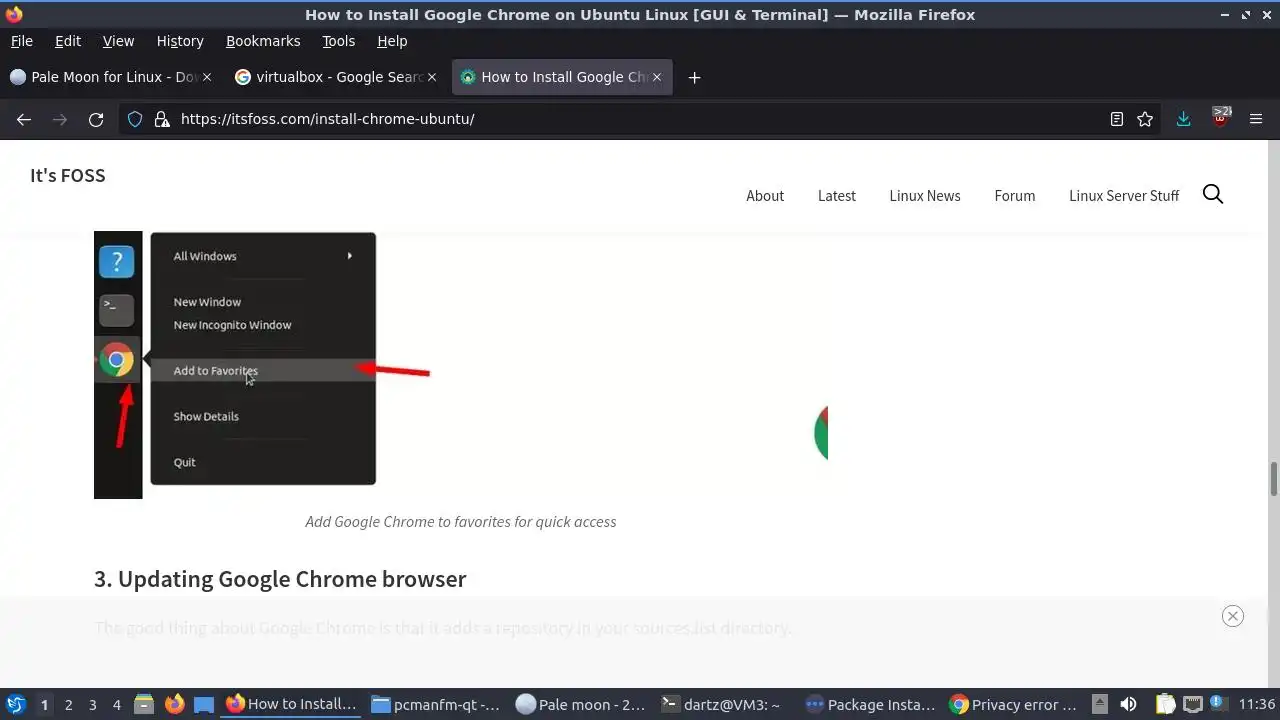Launch the file manager from panel quicklaunch
The width and height of the screenshot is (1280, 720).
point(144,705)
